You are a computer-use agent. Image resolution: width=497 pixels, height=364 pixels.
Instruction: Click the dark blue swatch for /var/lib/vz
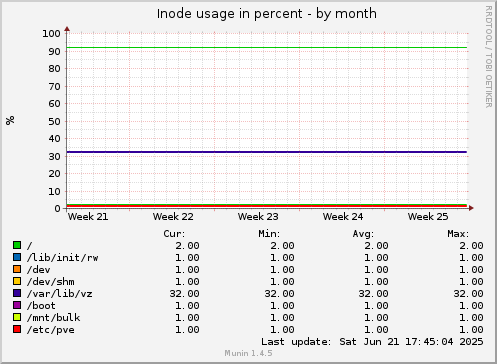click(x=17, y=293)
